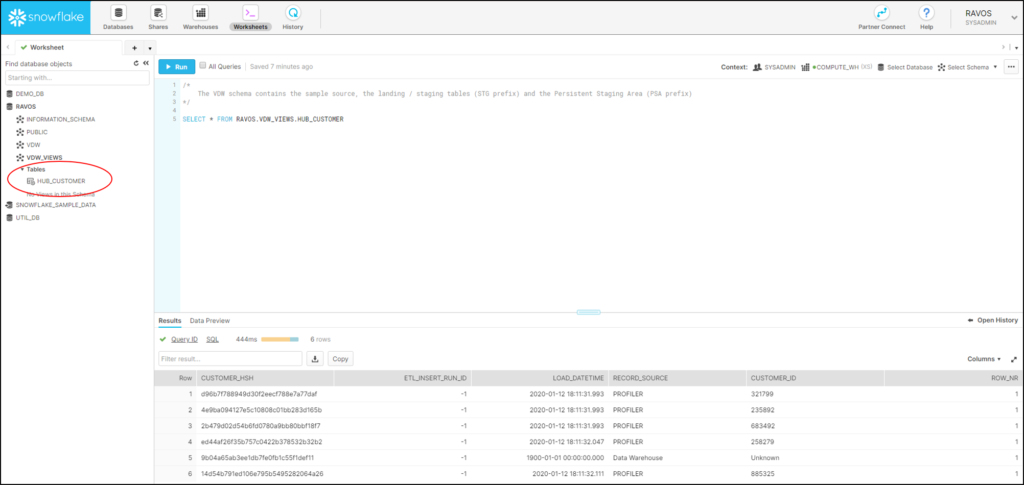Viewport: 1024px width, 485px height.
Task: Run the SQL query
Action: pos(175,67)
